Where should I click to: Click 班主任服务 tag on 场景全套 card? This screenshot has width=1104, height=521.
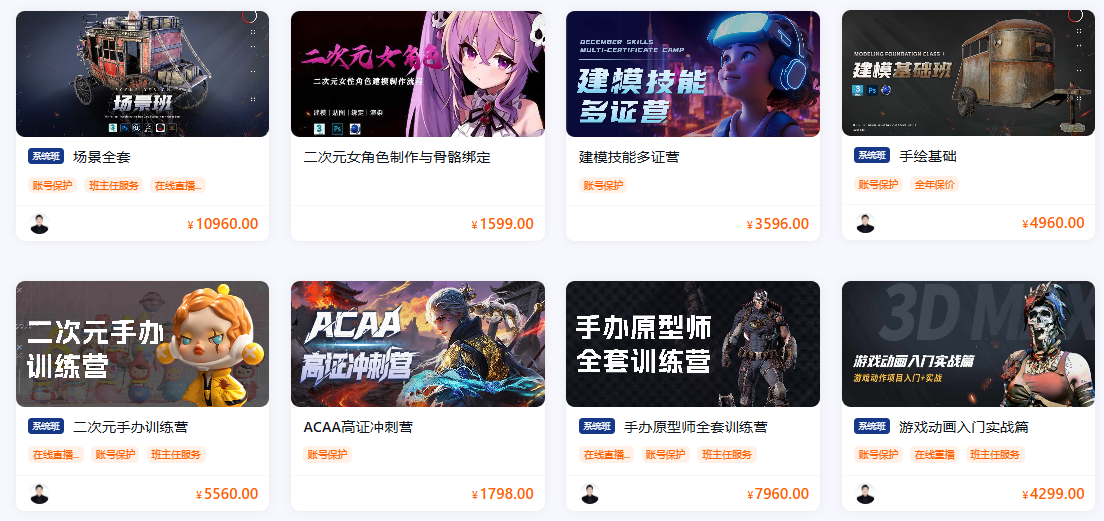[x=113, y=185]
